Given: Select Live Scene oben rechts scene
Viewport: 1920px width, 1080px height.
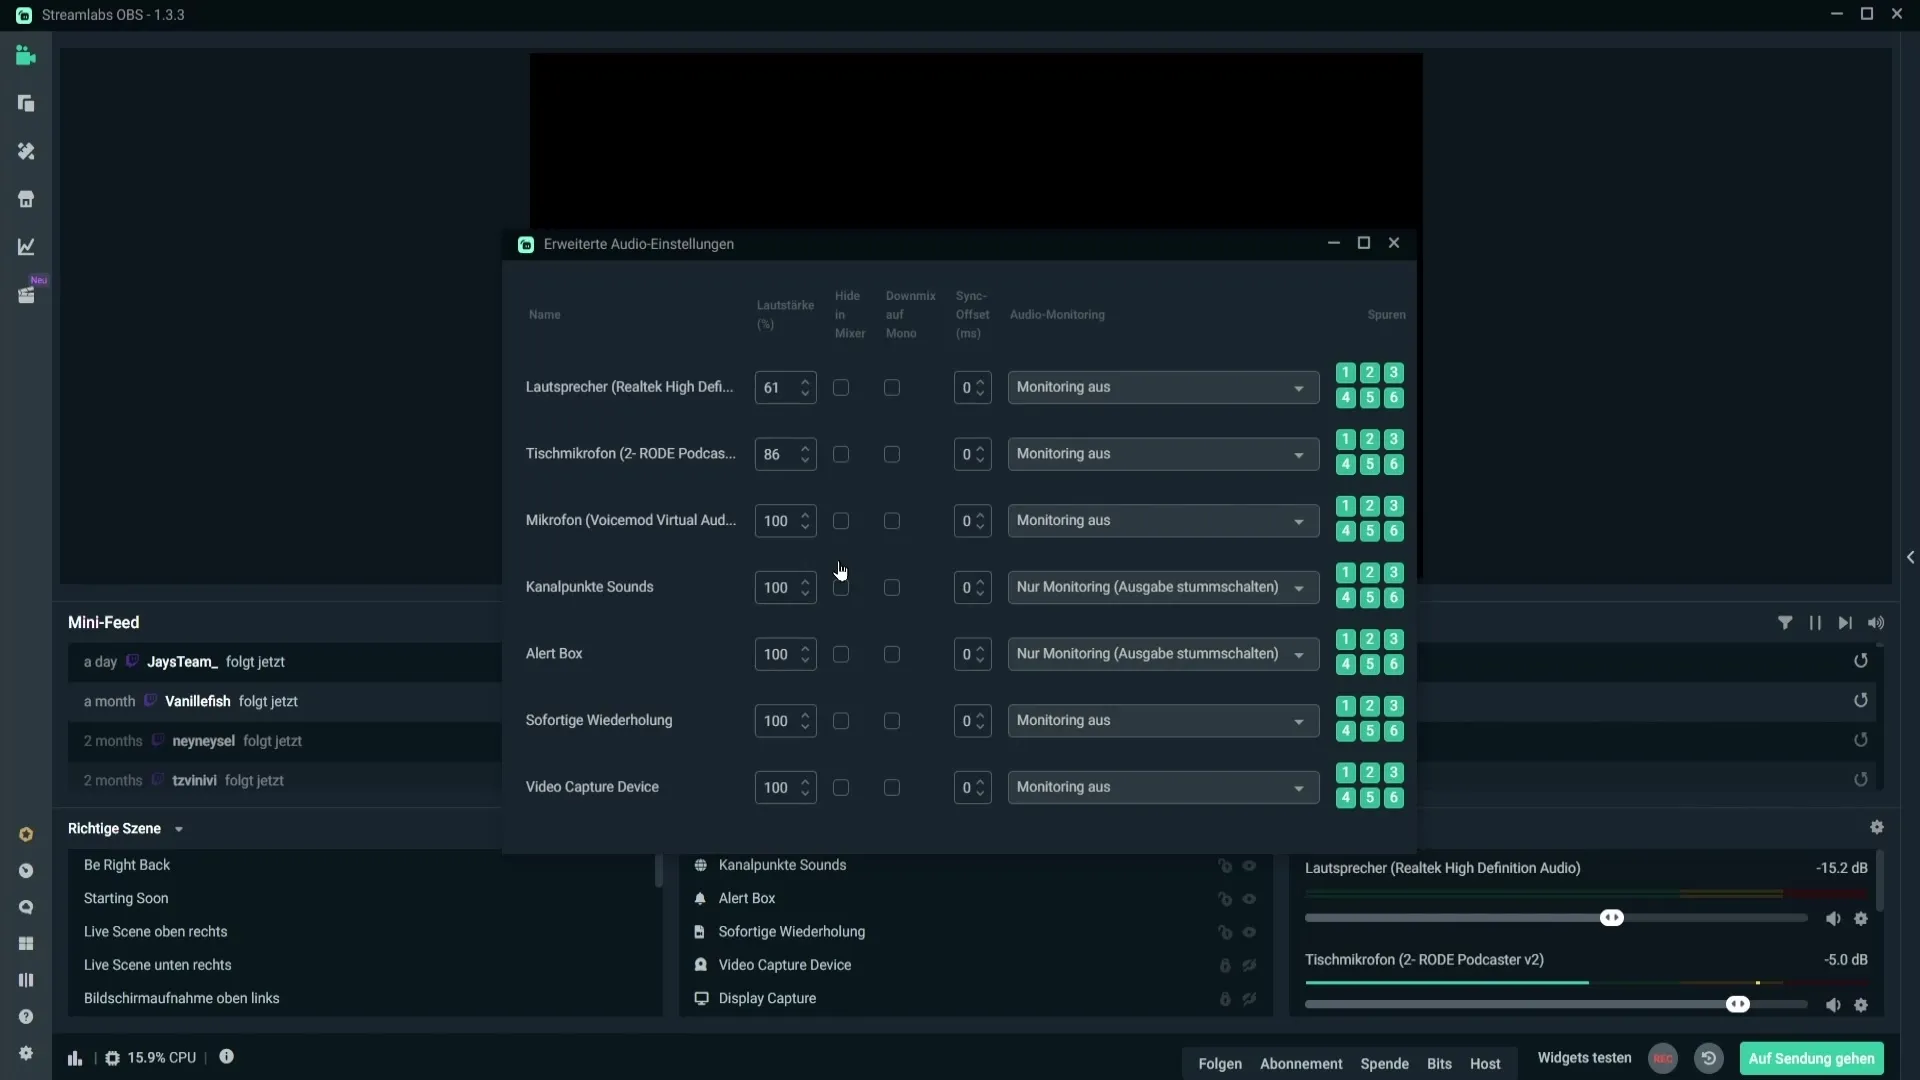Looking at the screenshot, I should [x=154, y=930].
